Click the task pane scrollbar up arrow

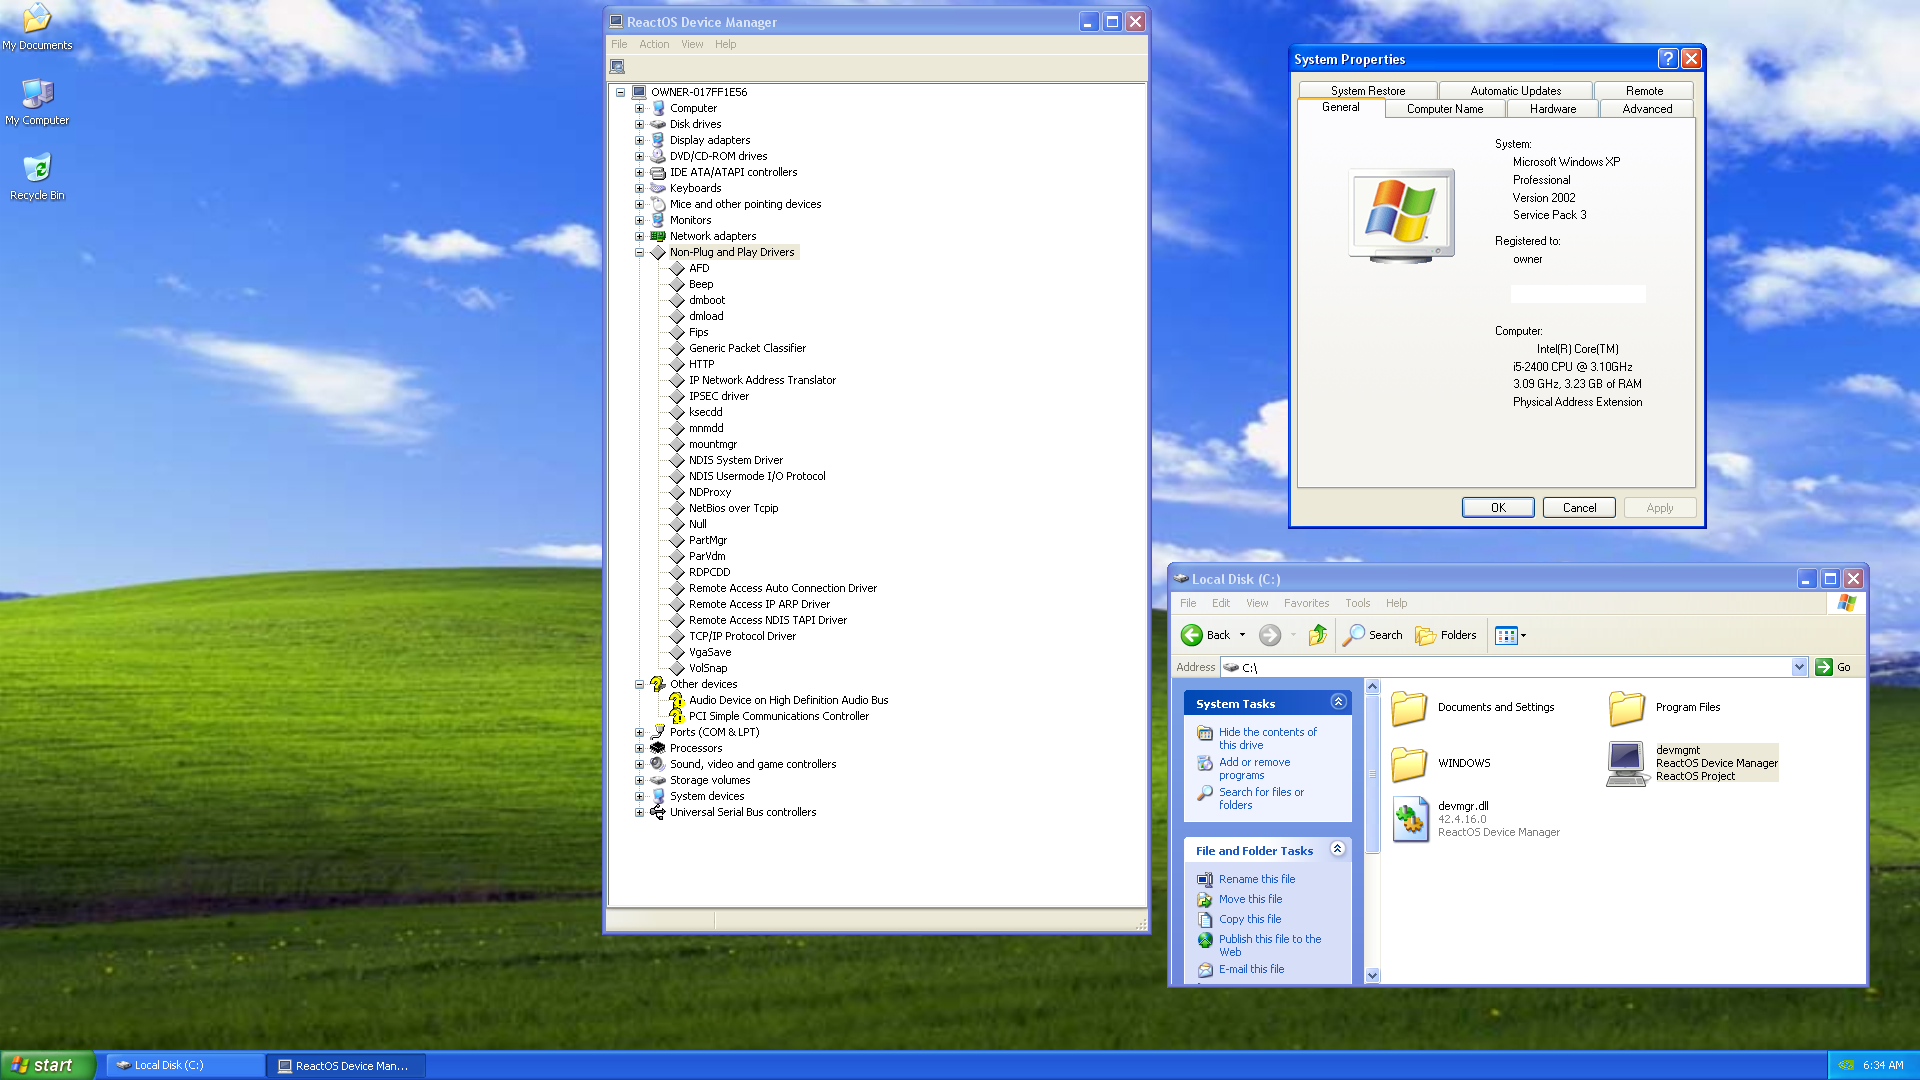(x=1372, y=687)
